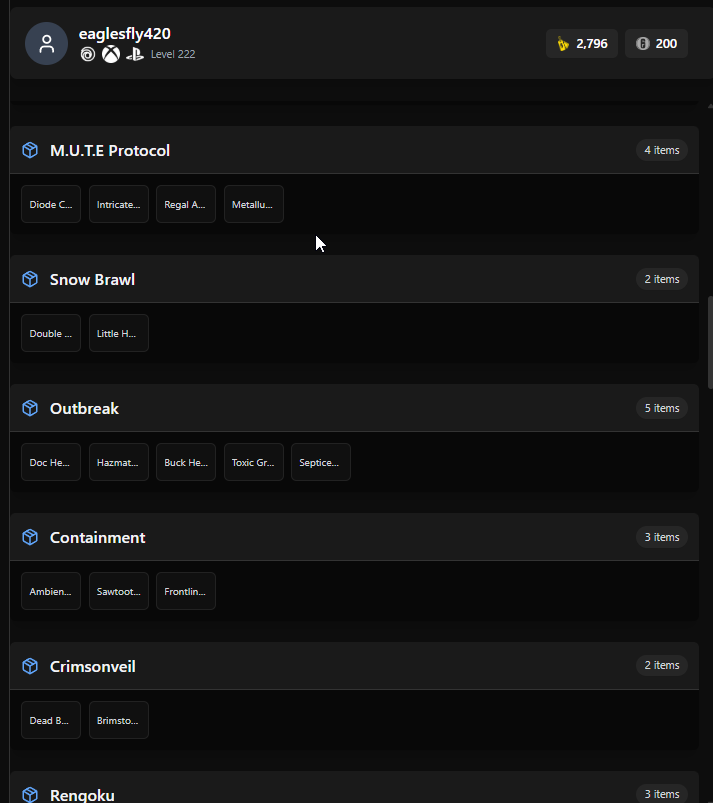713x803 pixels.
Task: Click the Xbox platform icon
Action: pos(111,54)
